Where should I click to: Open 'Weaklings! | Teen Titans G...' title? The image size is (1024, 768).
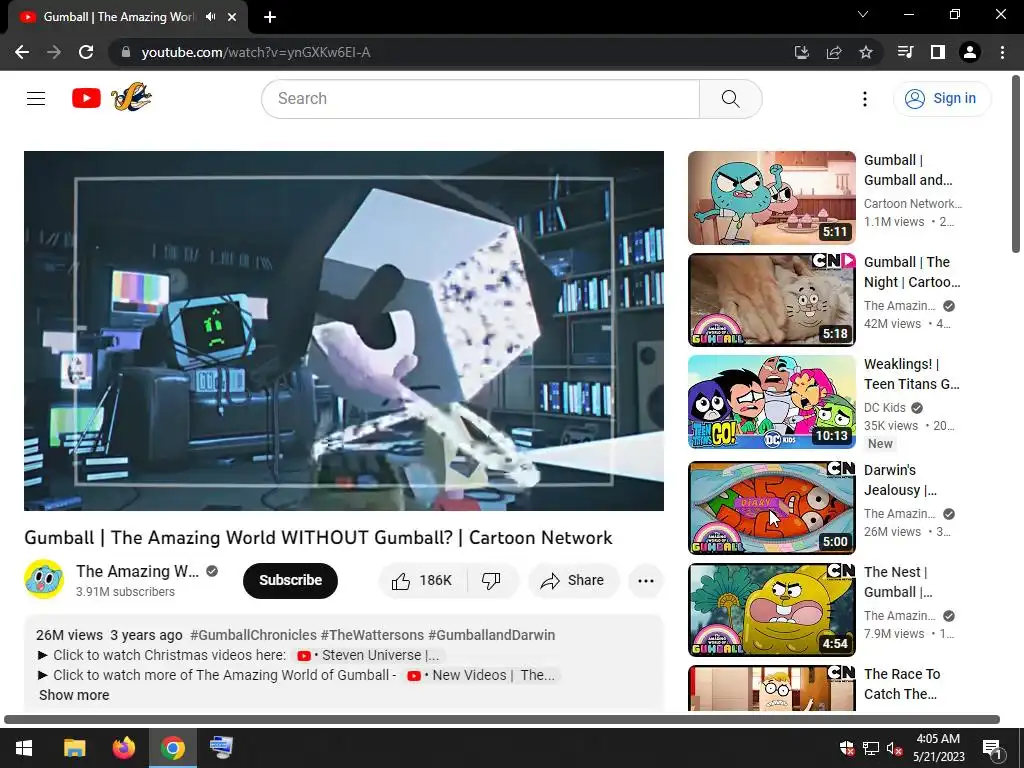(x=912, y=374)
